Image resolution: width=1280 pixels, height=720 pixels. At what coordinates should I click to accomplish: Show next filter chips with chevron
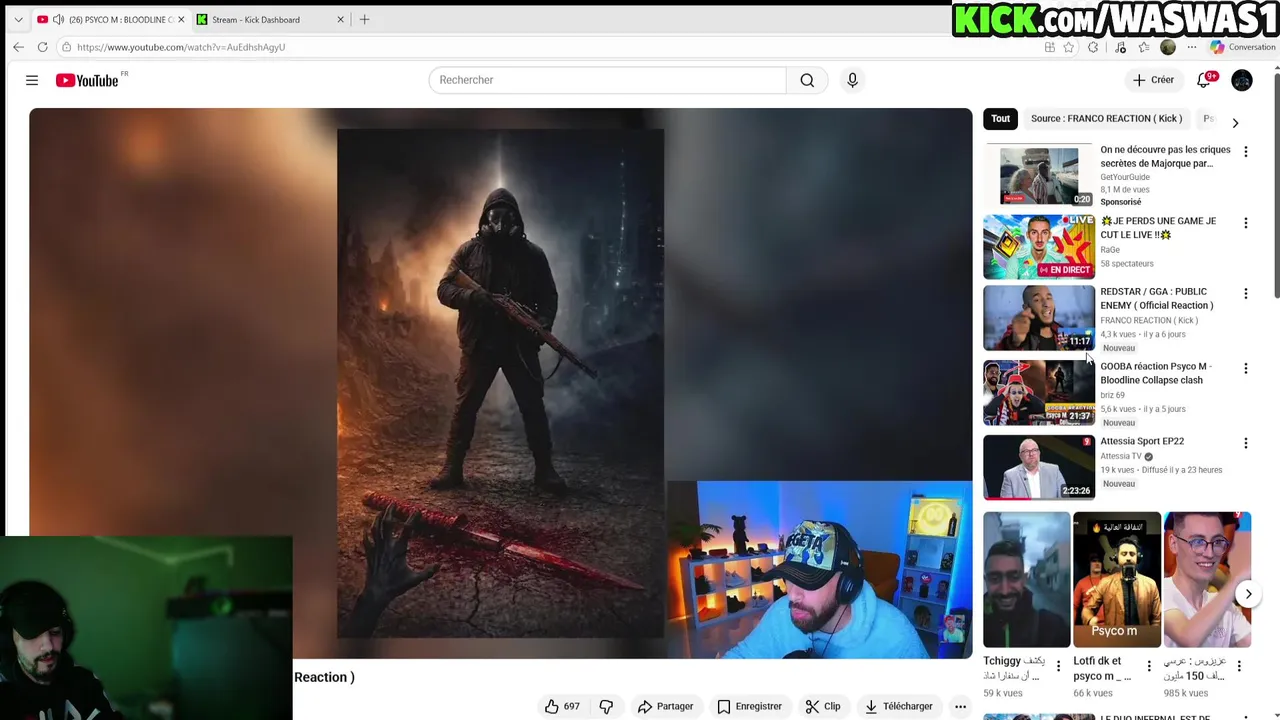(1235, 123)
